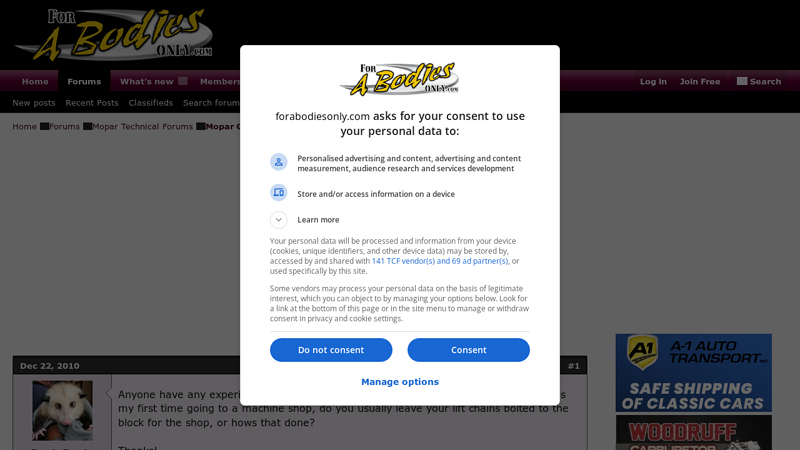Click the dialog's For A Bodies logo

tap(399, 79)
